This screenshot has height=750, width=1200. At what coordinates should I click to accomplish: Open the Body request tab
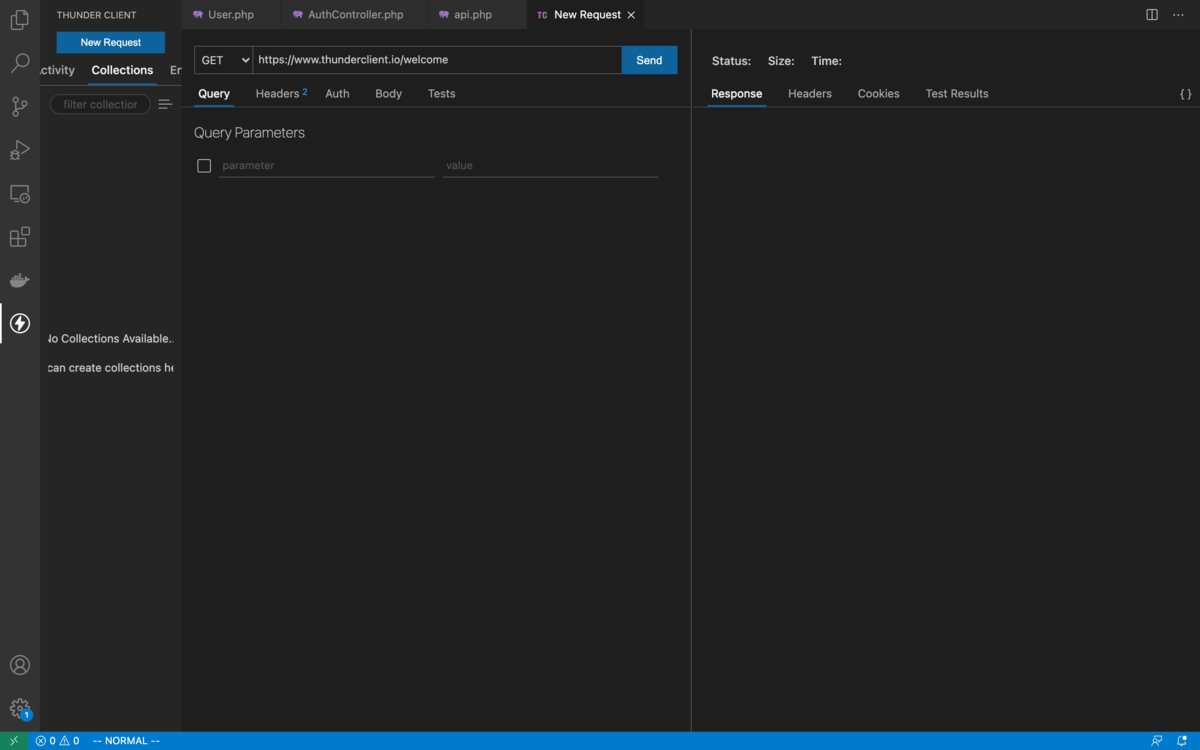388,94
